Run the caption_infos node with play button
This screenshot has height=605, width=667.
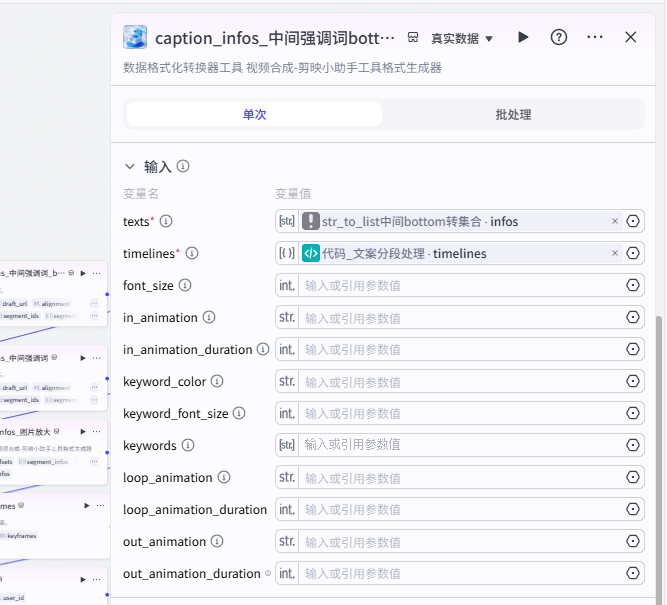(523, 37)
